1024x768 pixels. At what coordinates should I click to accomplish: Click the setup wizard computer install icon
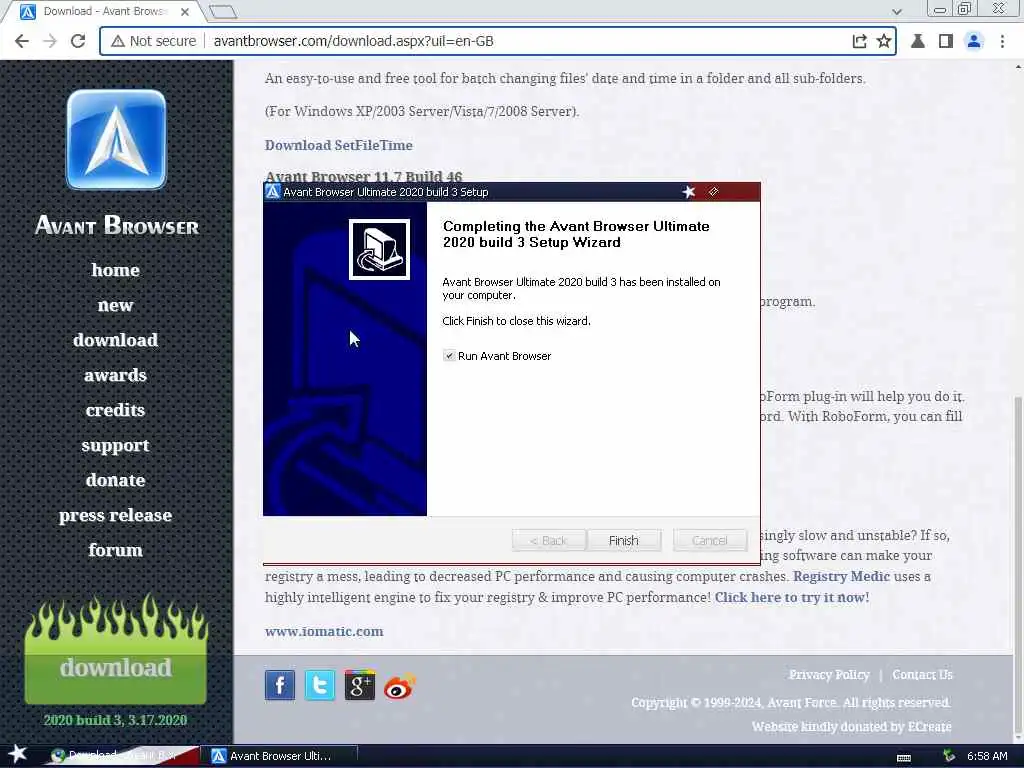pyautogui.click(x=379, y=249)
